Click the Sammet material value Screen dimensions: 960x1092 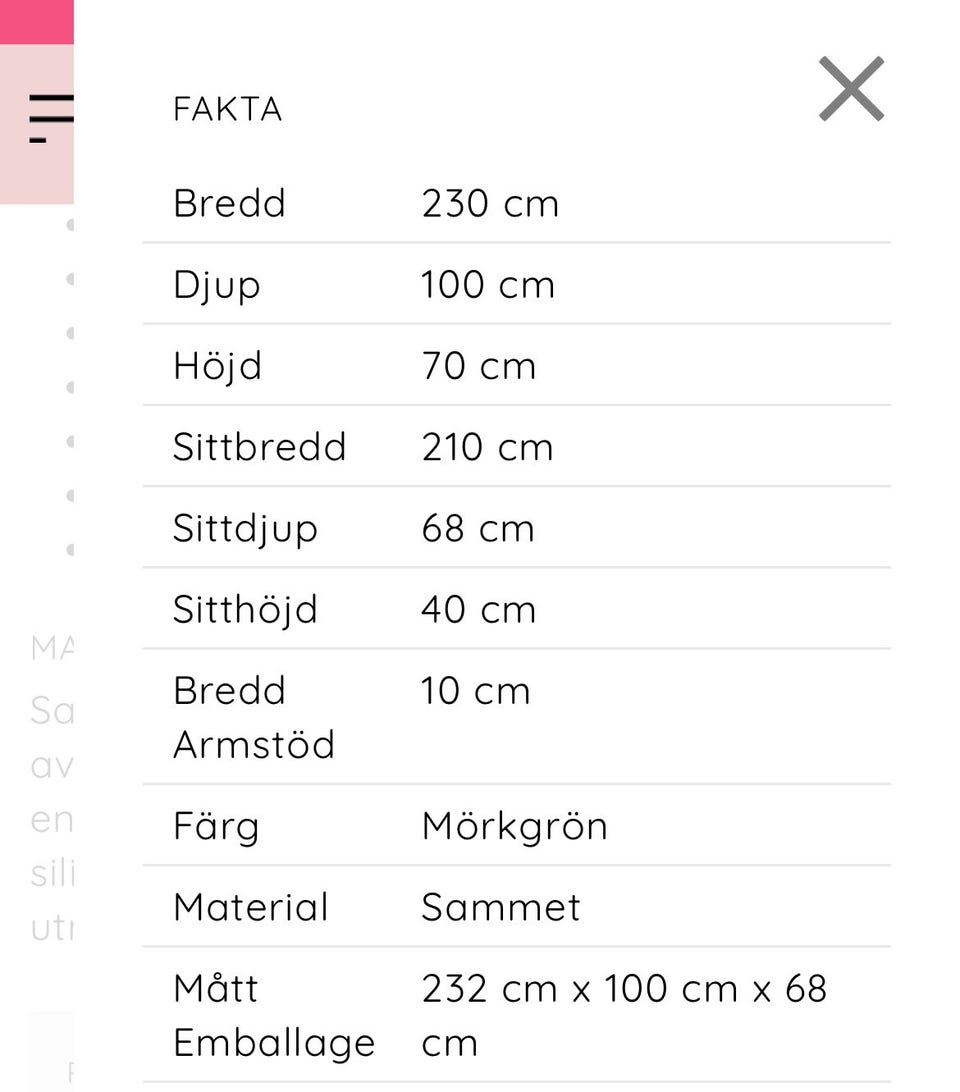(500, 907)
